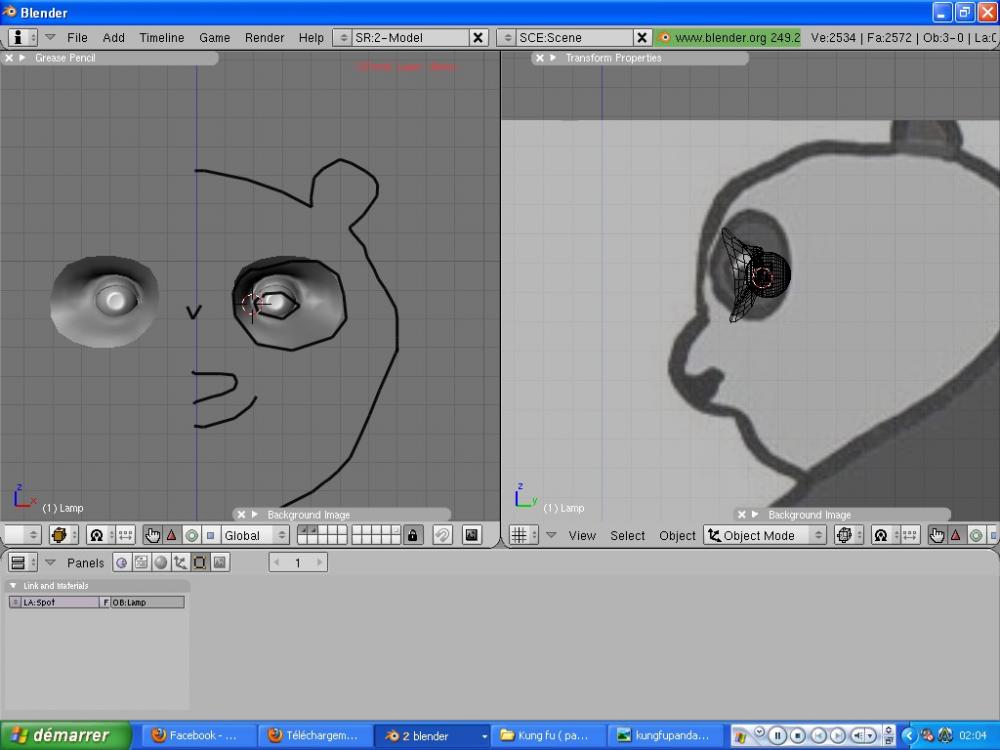Open right viewport window type selector
This screenshot has width=1000, height=750.
point(523,535)
